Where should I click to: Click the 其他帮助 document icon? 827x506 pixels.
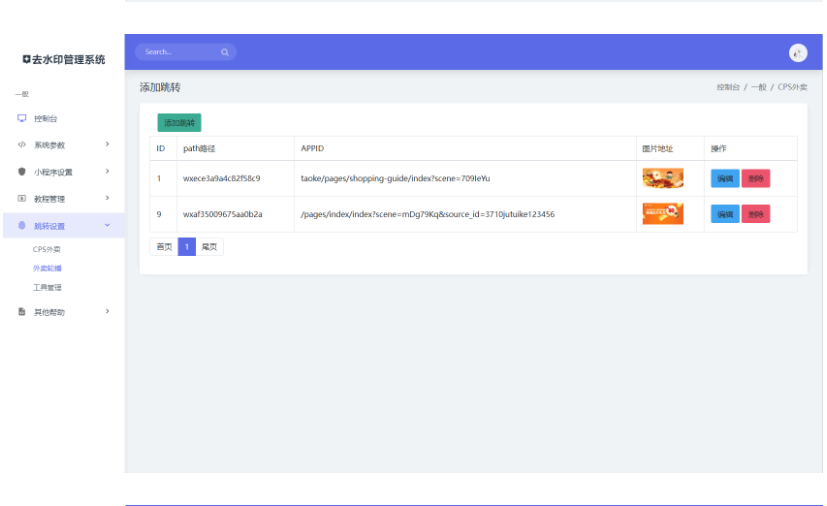tap(22, 312)
